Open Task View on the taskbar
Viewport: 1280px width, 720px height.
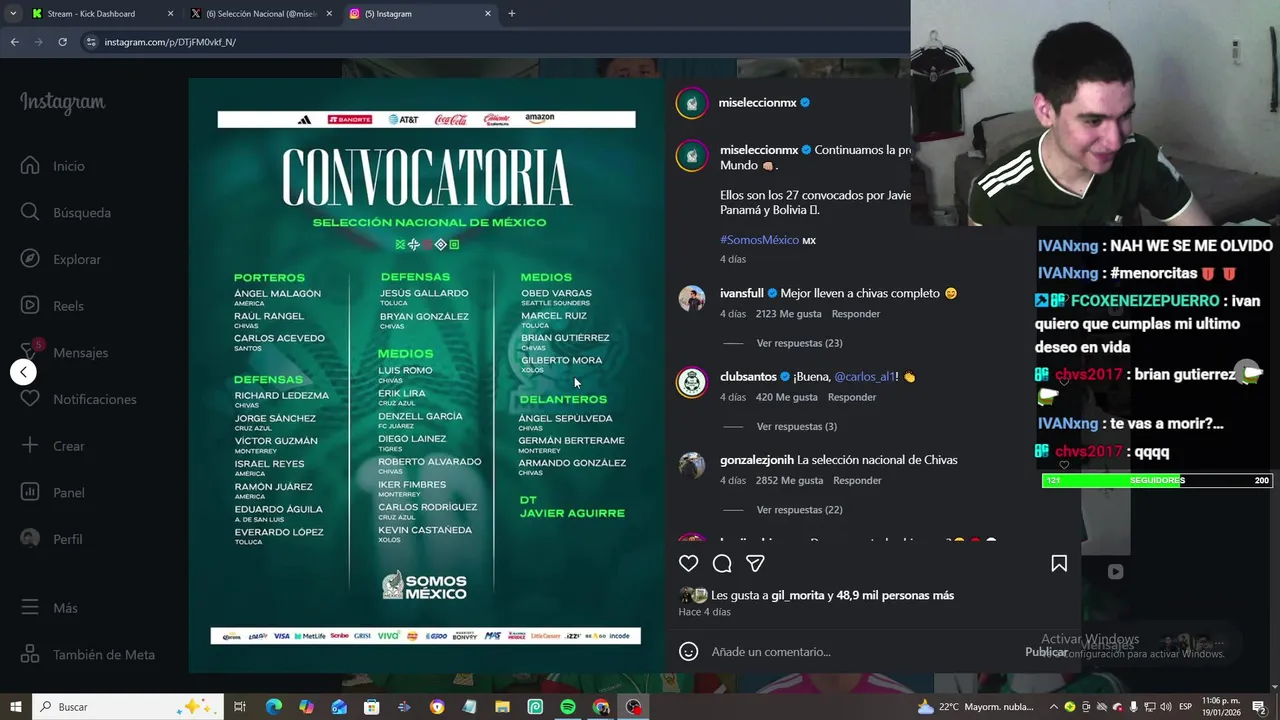pyautogui.click(x=240, y=707)
